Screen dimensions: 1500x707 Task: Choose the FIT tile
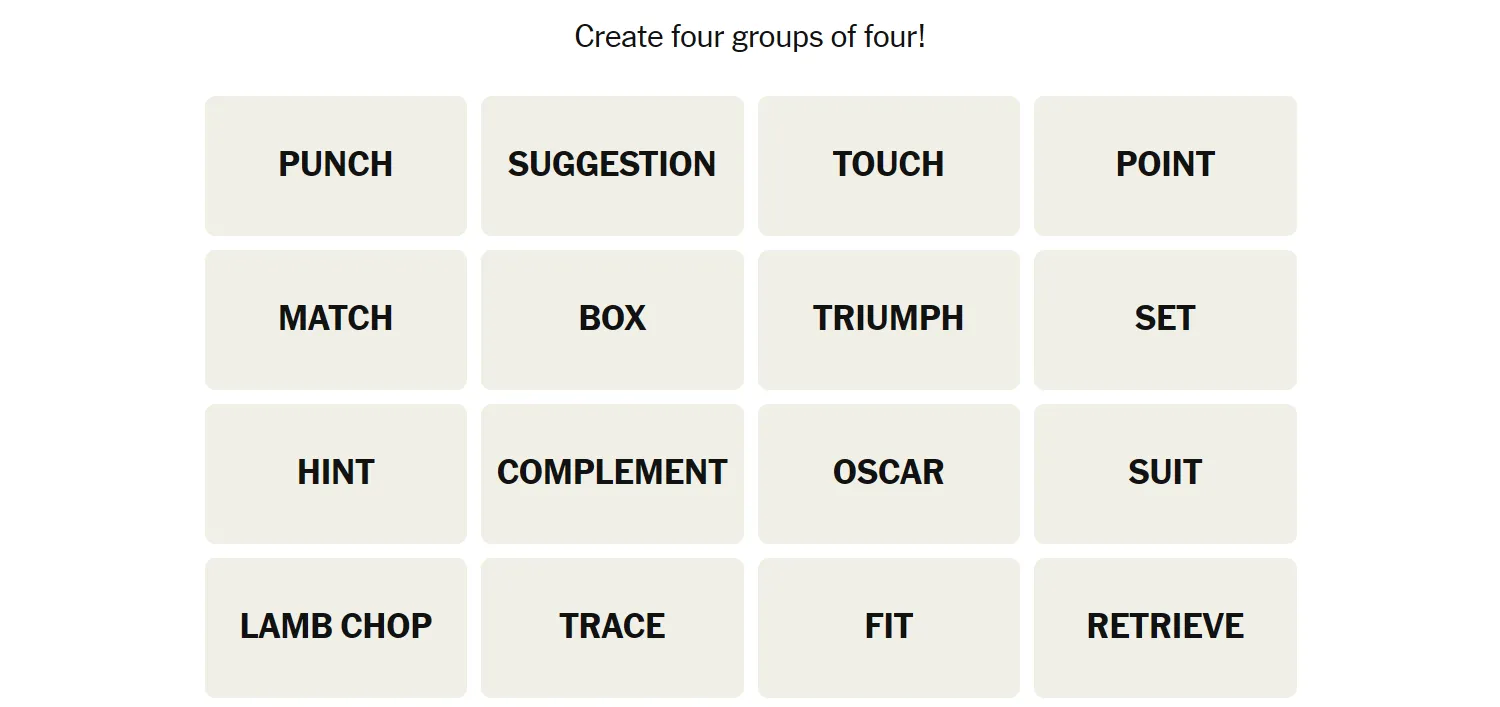click(889, 628)
